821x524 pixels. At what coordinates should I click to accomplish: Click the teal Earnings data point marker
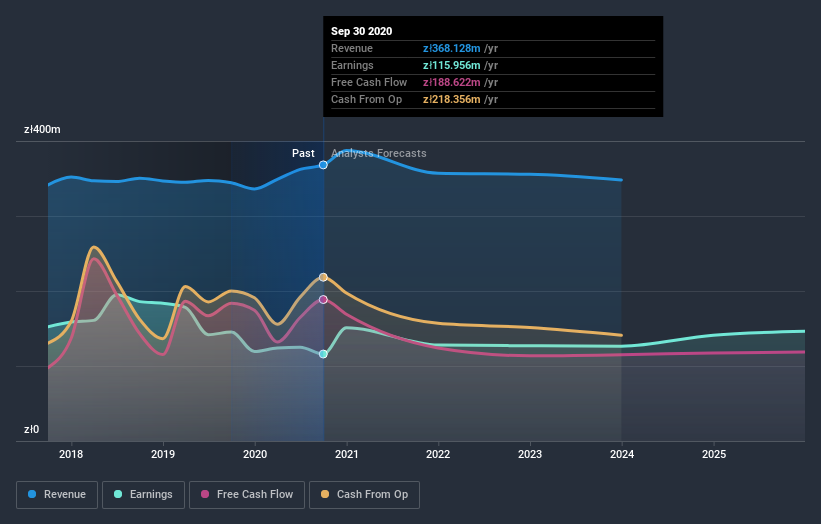[323, 354]
